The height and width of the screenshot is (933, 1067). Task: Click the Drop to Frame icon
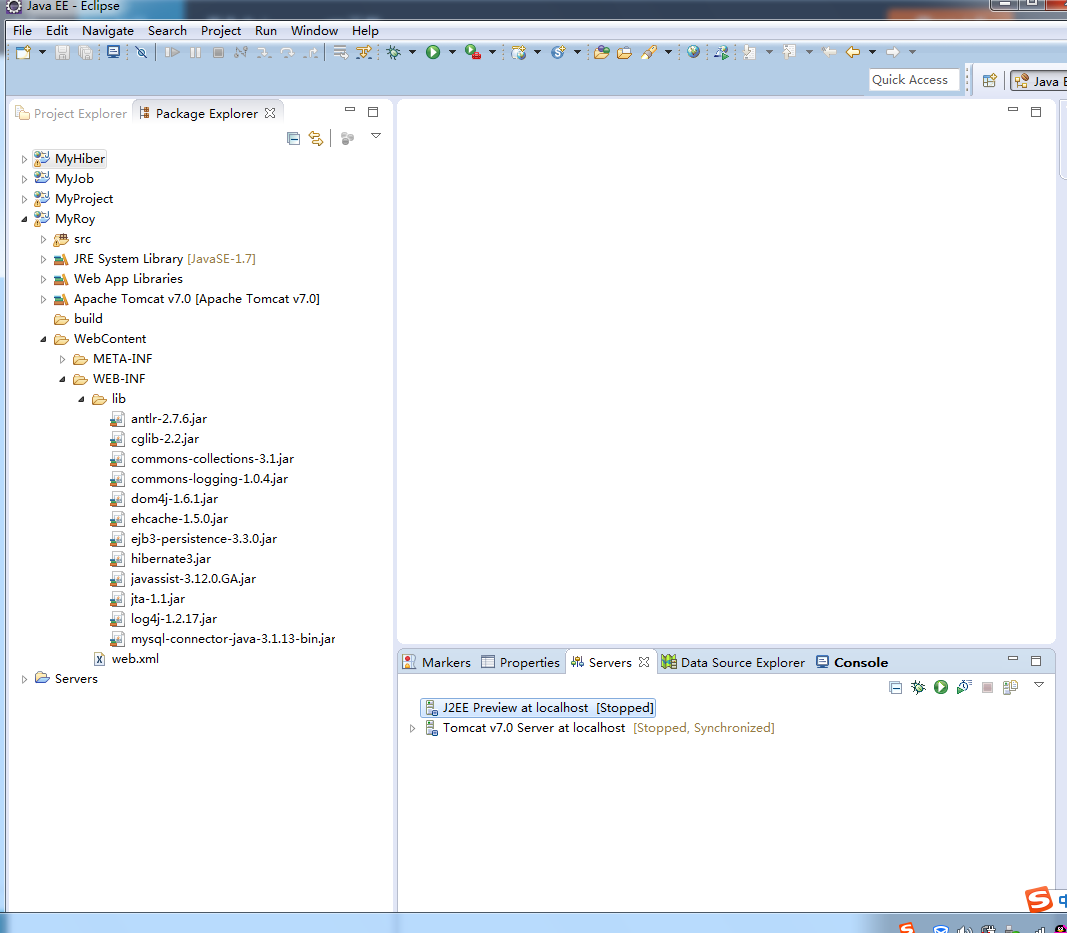pyautogui.click(x=341, y=52)
